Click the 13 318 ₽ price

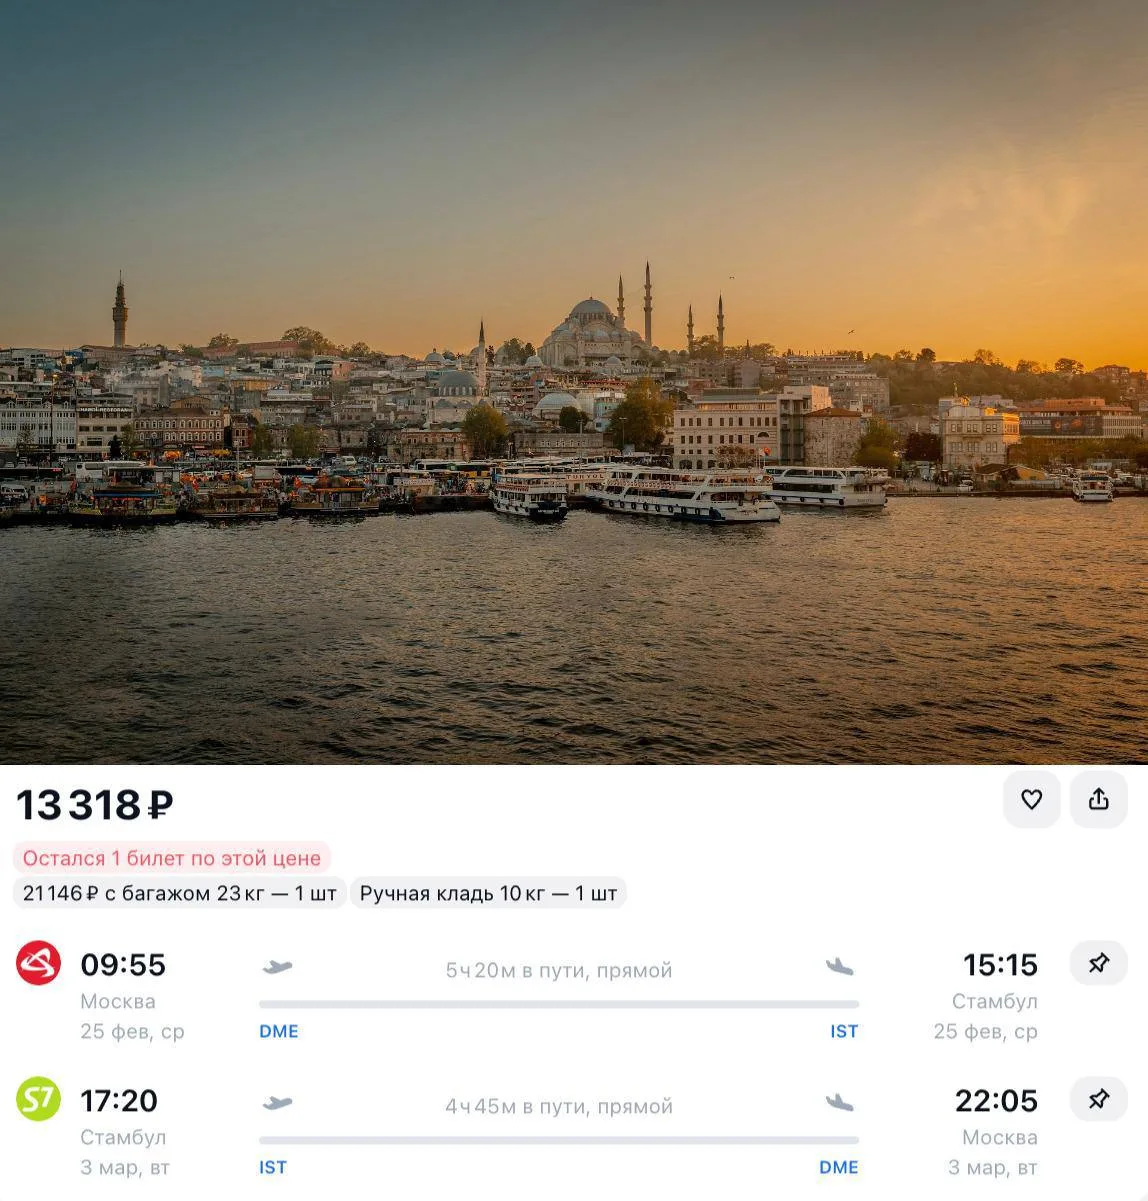(95, 805)
